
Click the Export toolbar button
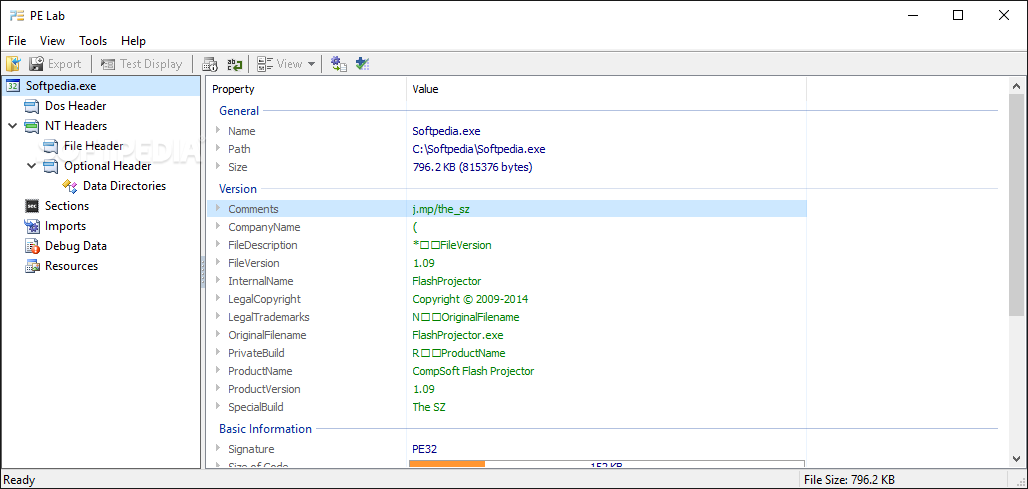coord(56,64)
